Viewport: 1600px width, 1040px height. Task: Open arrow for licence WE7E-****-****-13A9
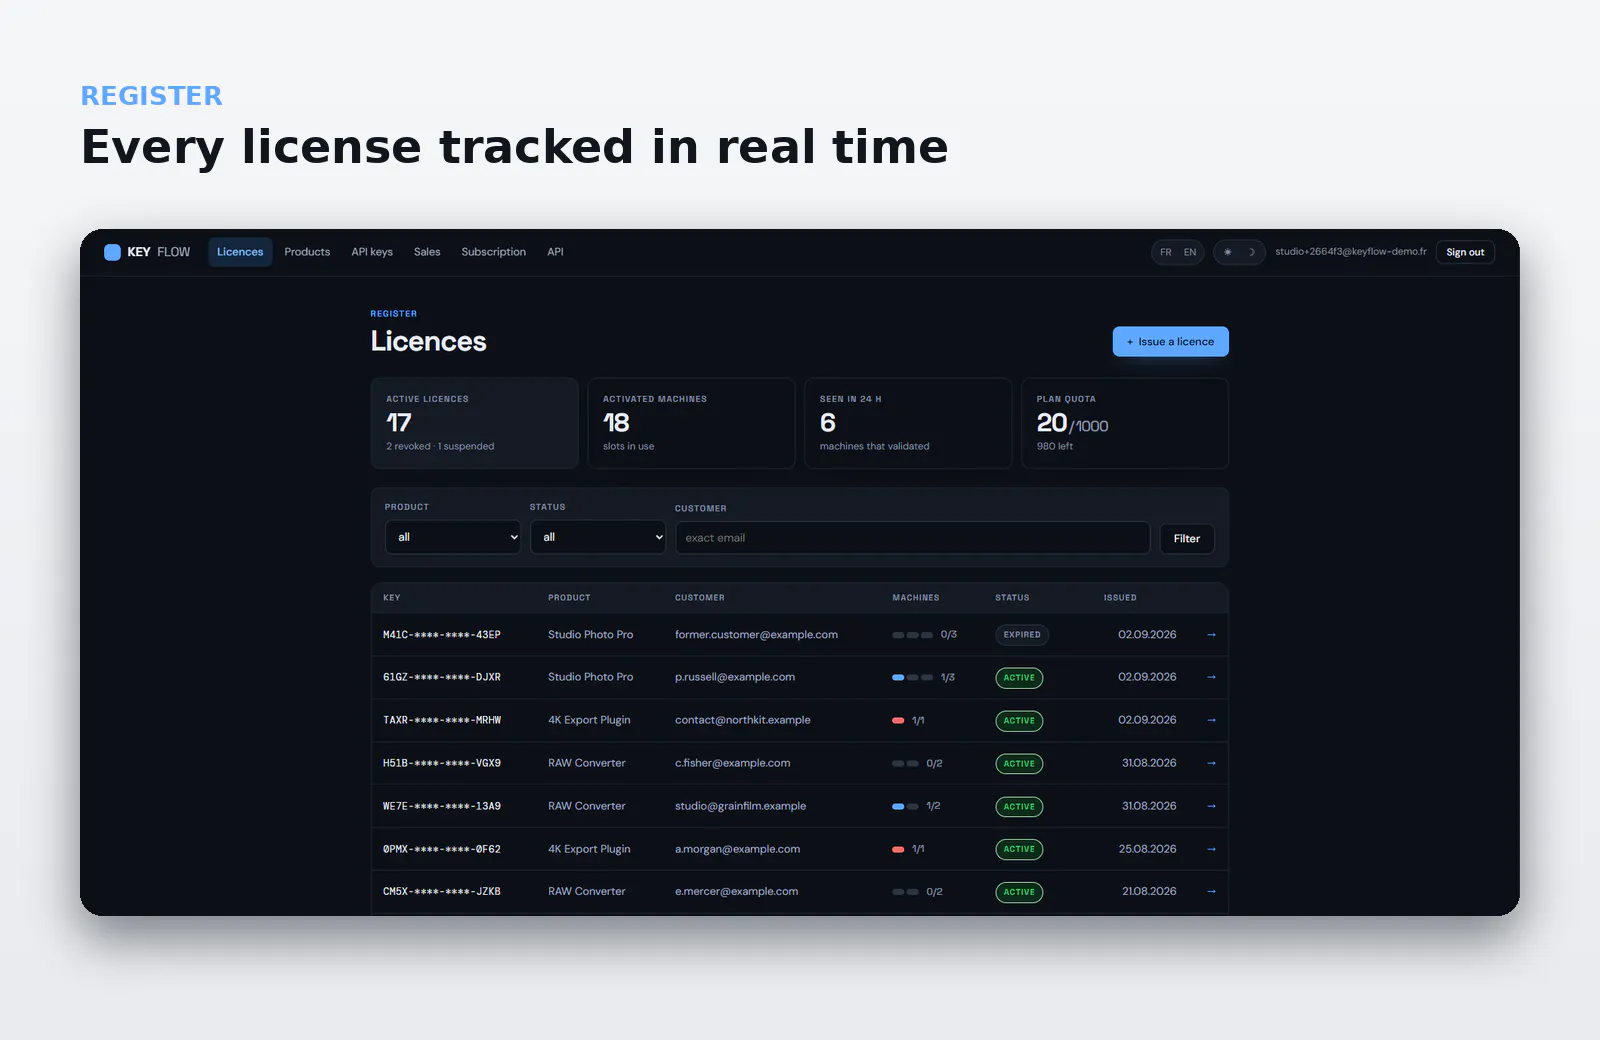pos(1211,806)
